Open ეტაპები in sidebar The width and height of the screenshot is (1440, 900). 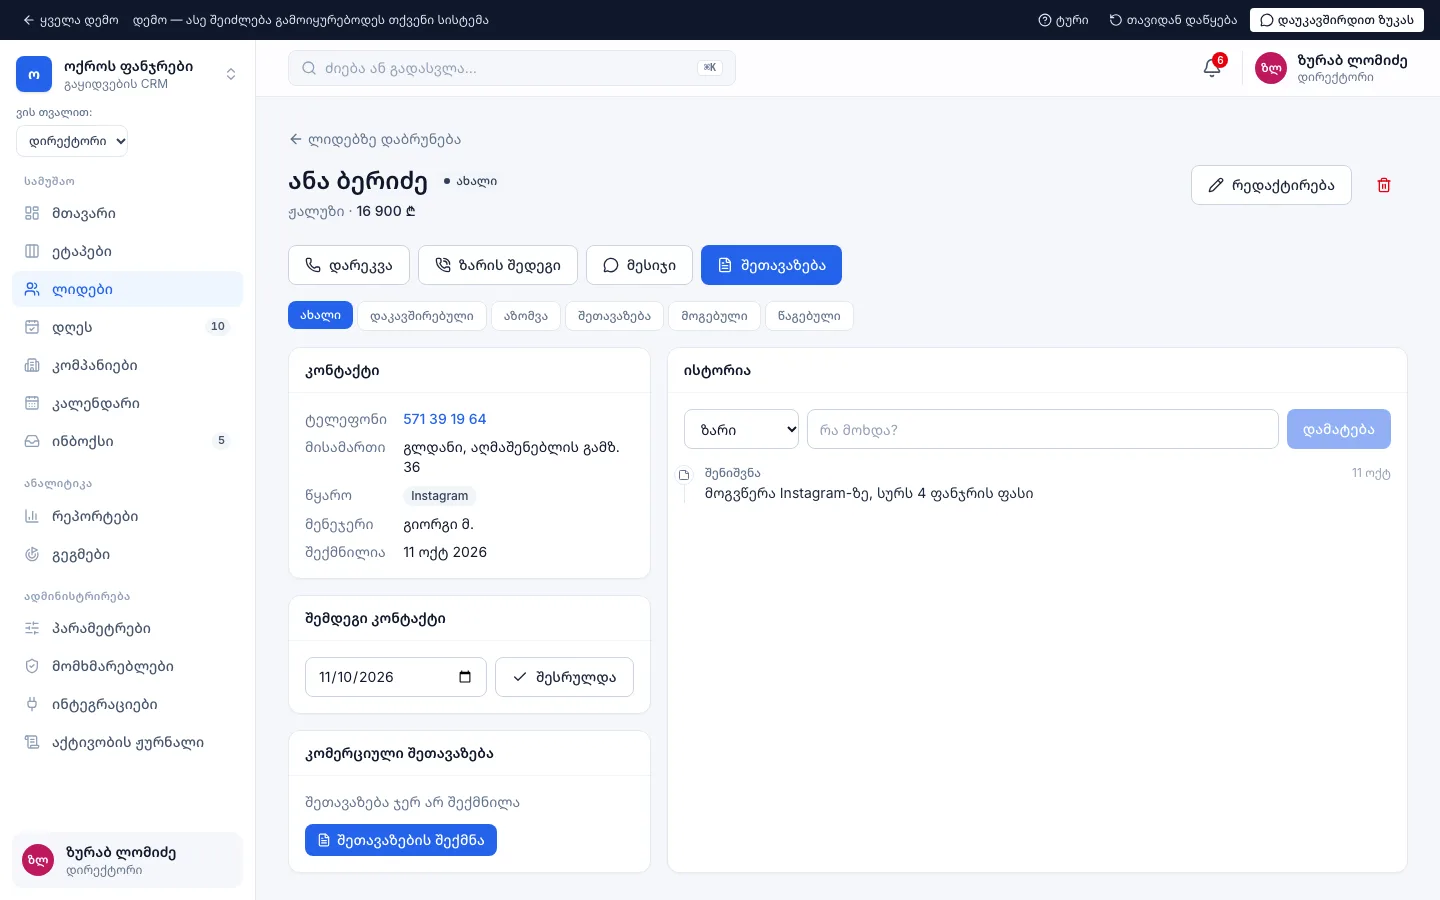click(x=127, y=251)
